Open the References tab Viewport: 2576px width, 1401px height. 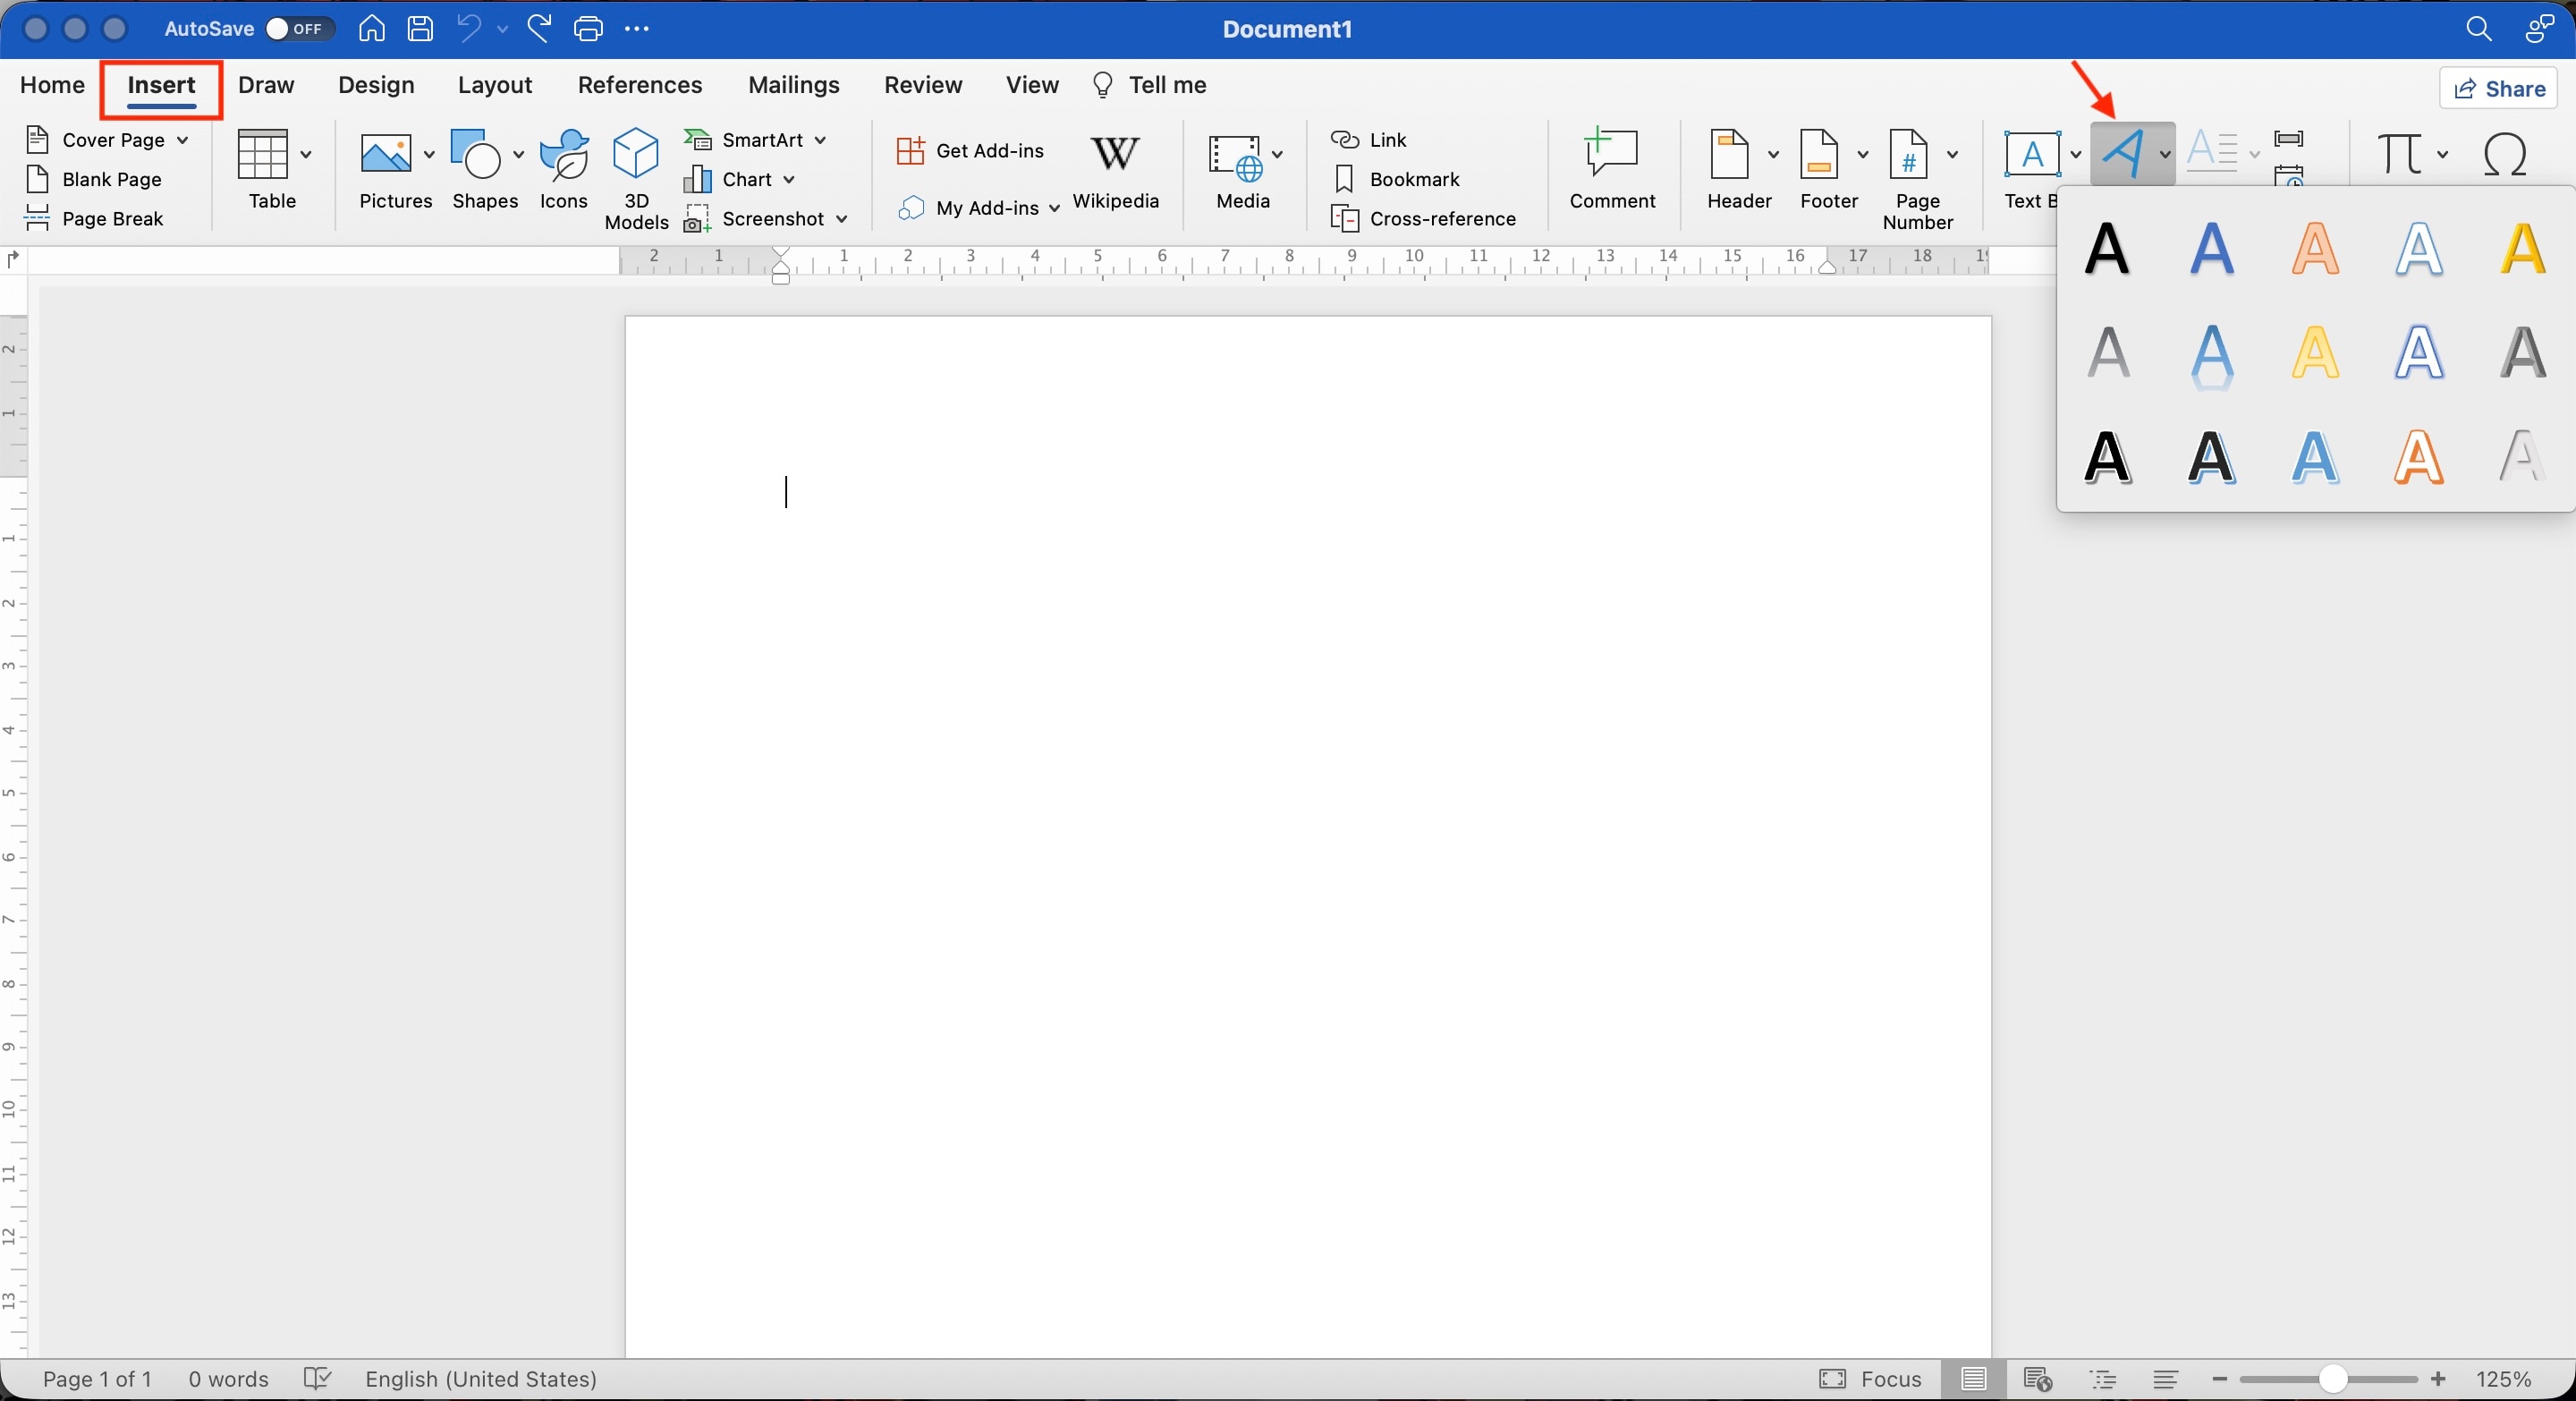point(640,85)
